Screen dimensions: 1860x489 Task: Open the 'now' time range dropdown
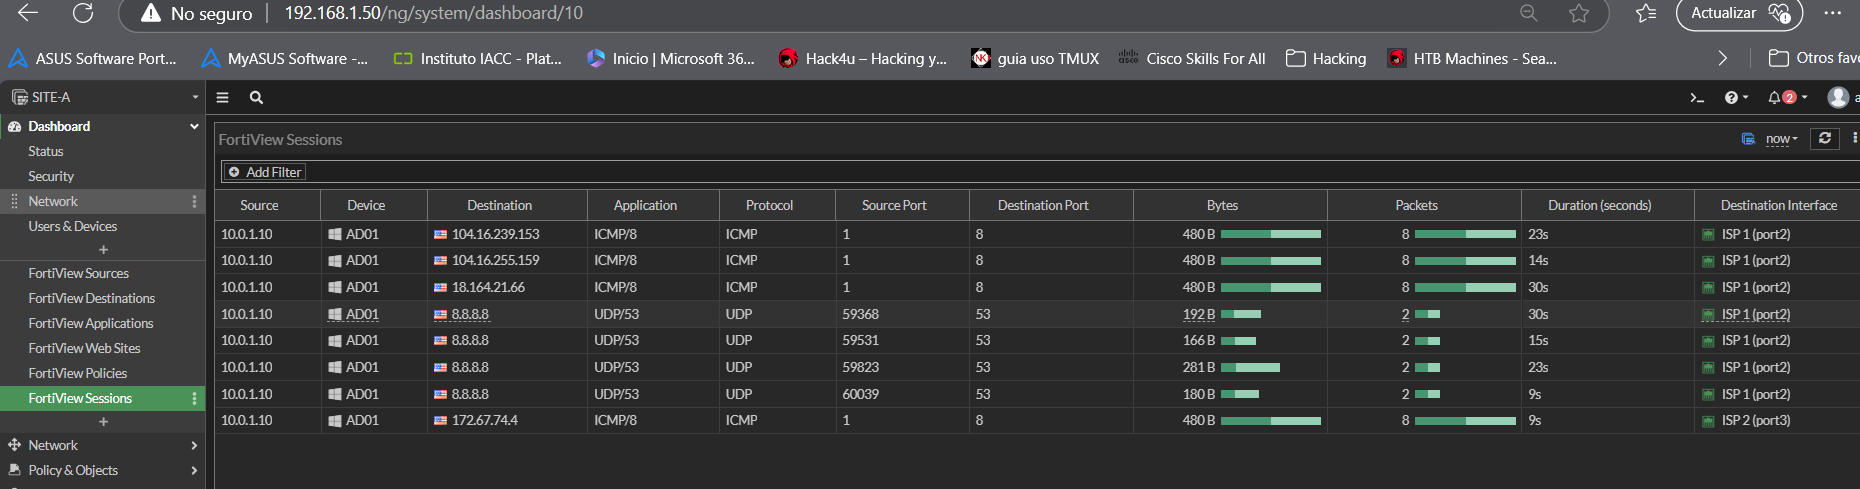click(1781, 139)
